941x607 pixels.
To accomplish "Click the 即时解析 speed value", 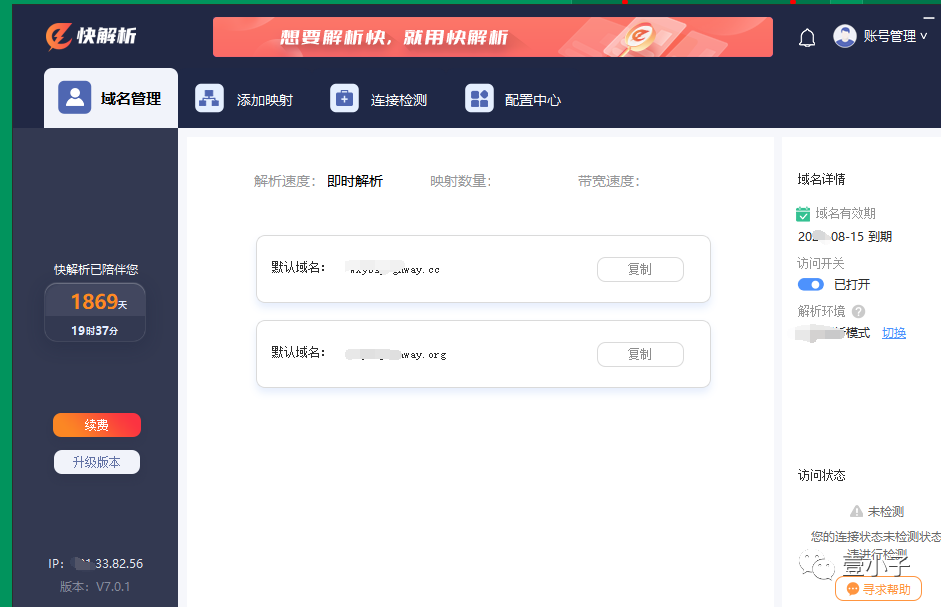I will click(355, 181).
